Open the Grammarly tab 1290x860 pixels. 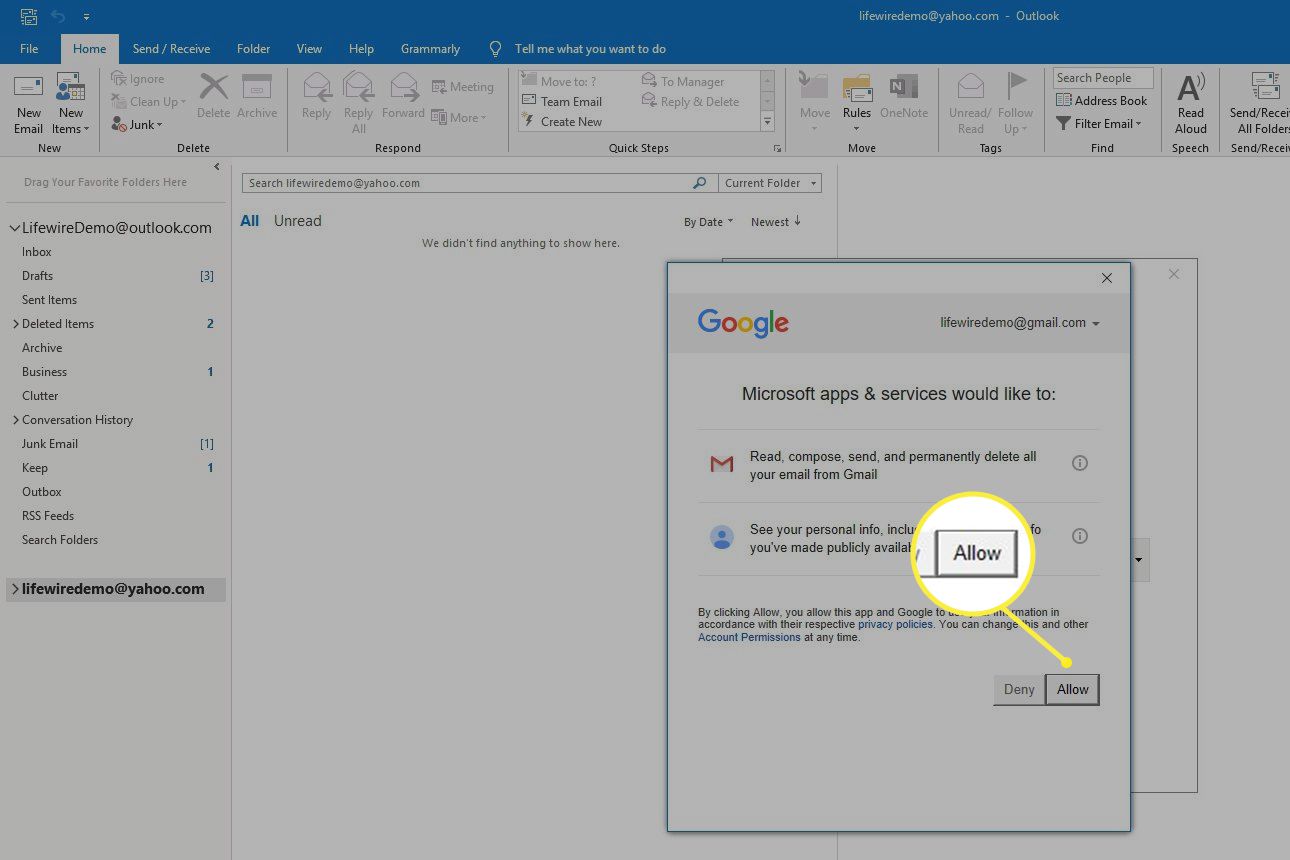pos(430,48)
